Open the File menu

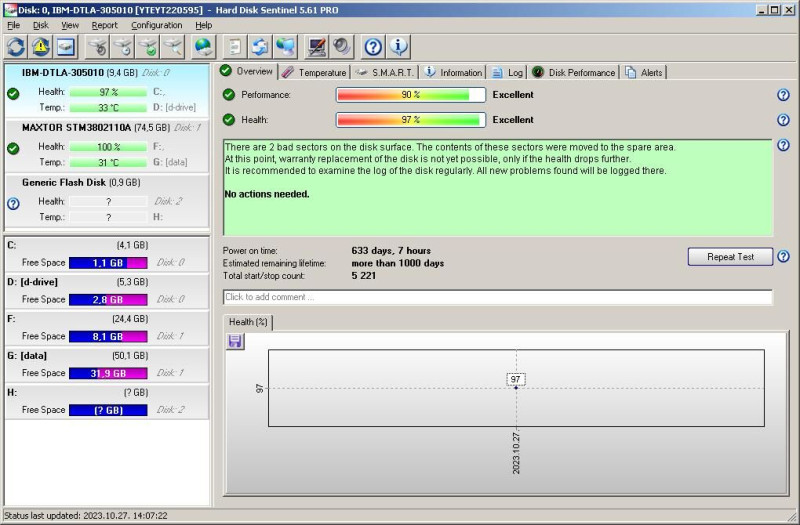(13, 25)
